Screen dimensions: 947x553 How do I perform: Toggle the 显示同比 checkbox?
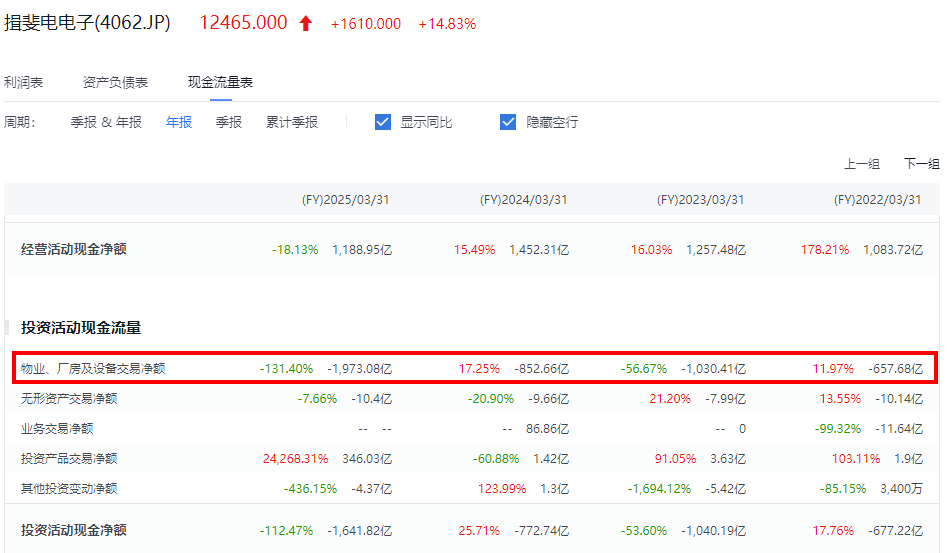[383, 122]
